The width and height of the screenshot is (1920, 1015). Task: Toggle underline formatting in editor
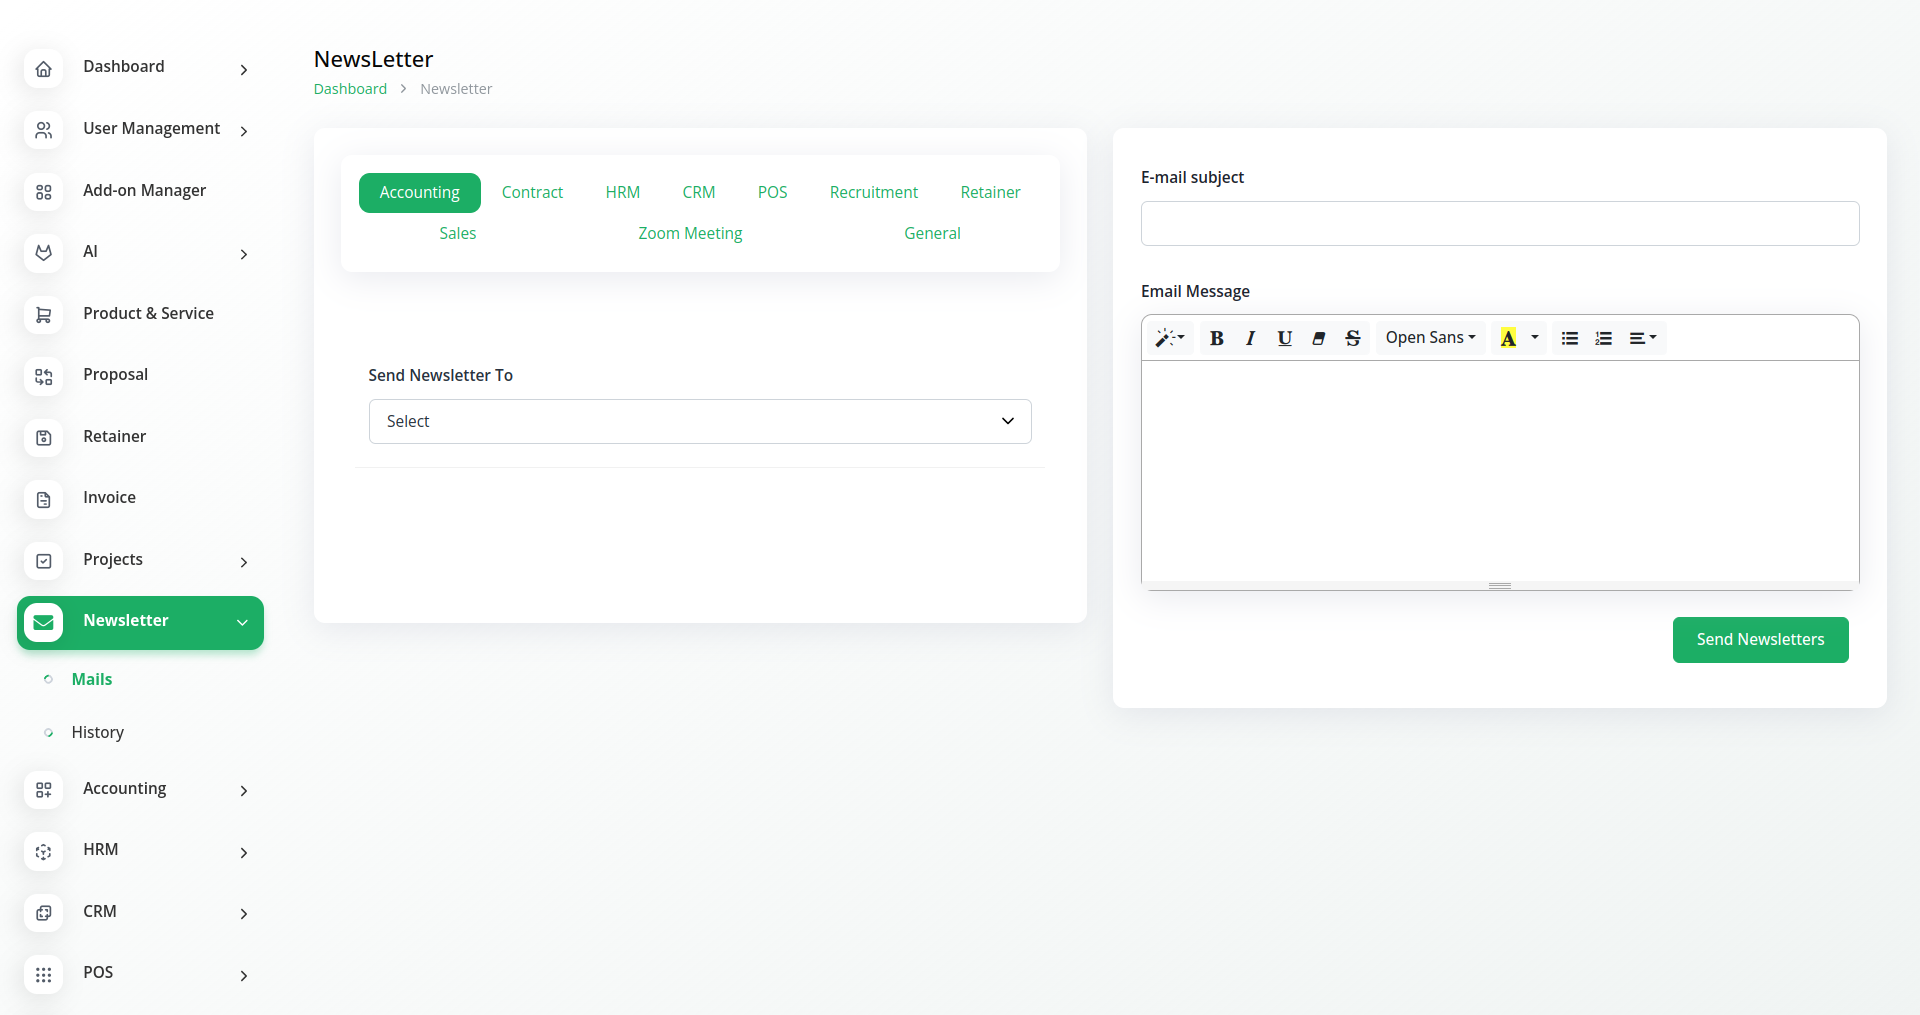1284,338
